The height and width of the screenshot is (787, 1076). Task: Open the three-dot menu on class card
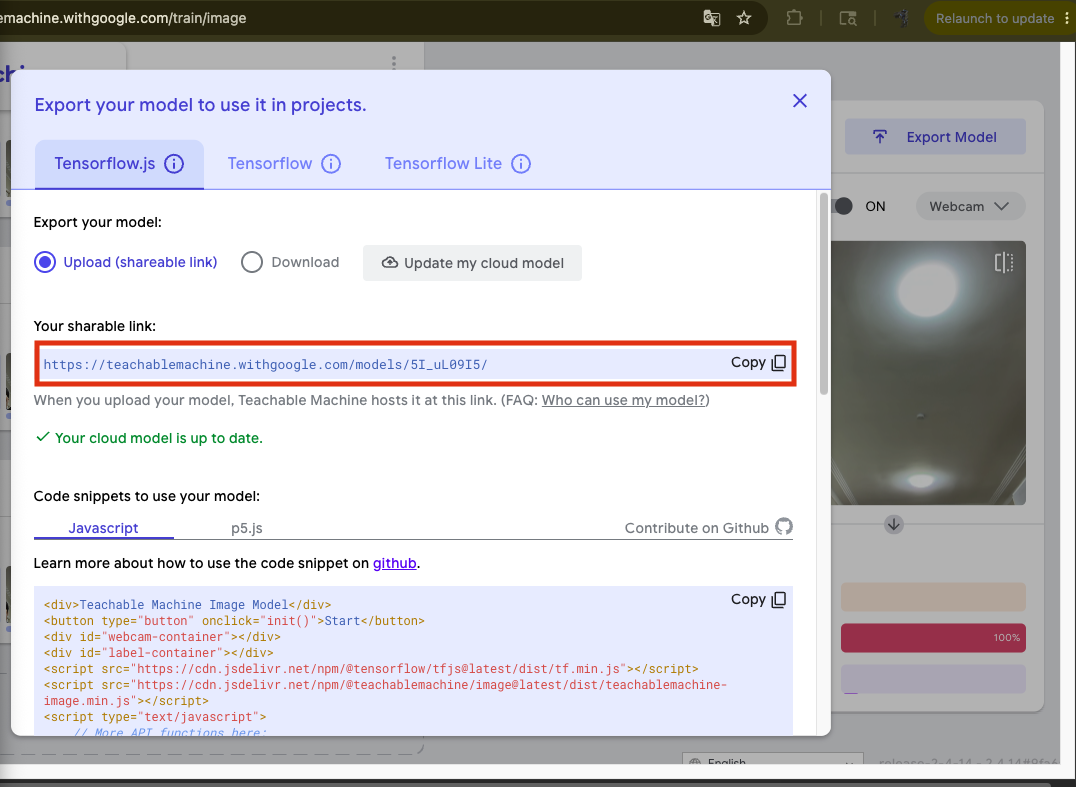click(394, 62)
